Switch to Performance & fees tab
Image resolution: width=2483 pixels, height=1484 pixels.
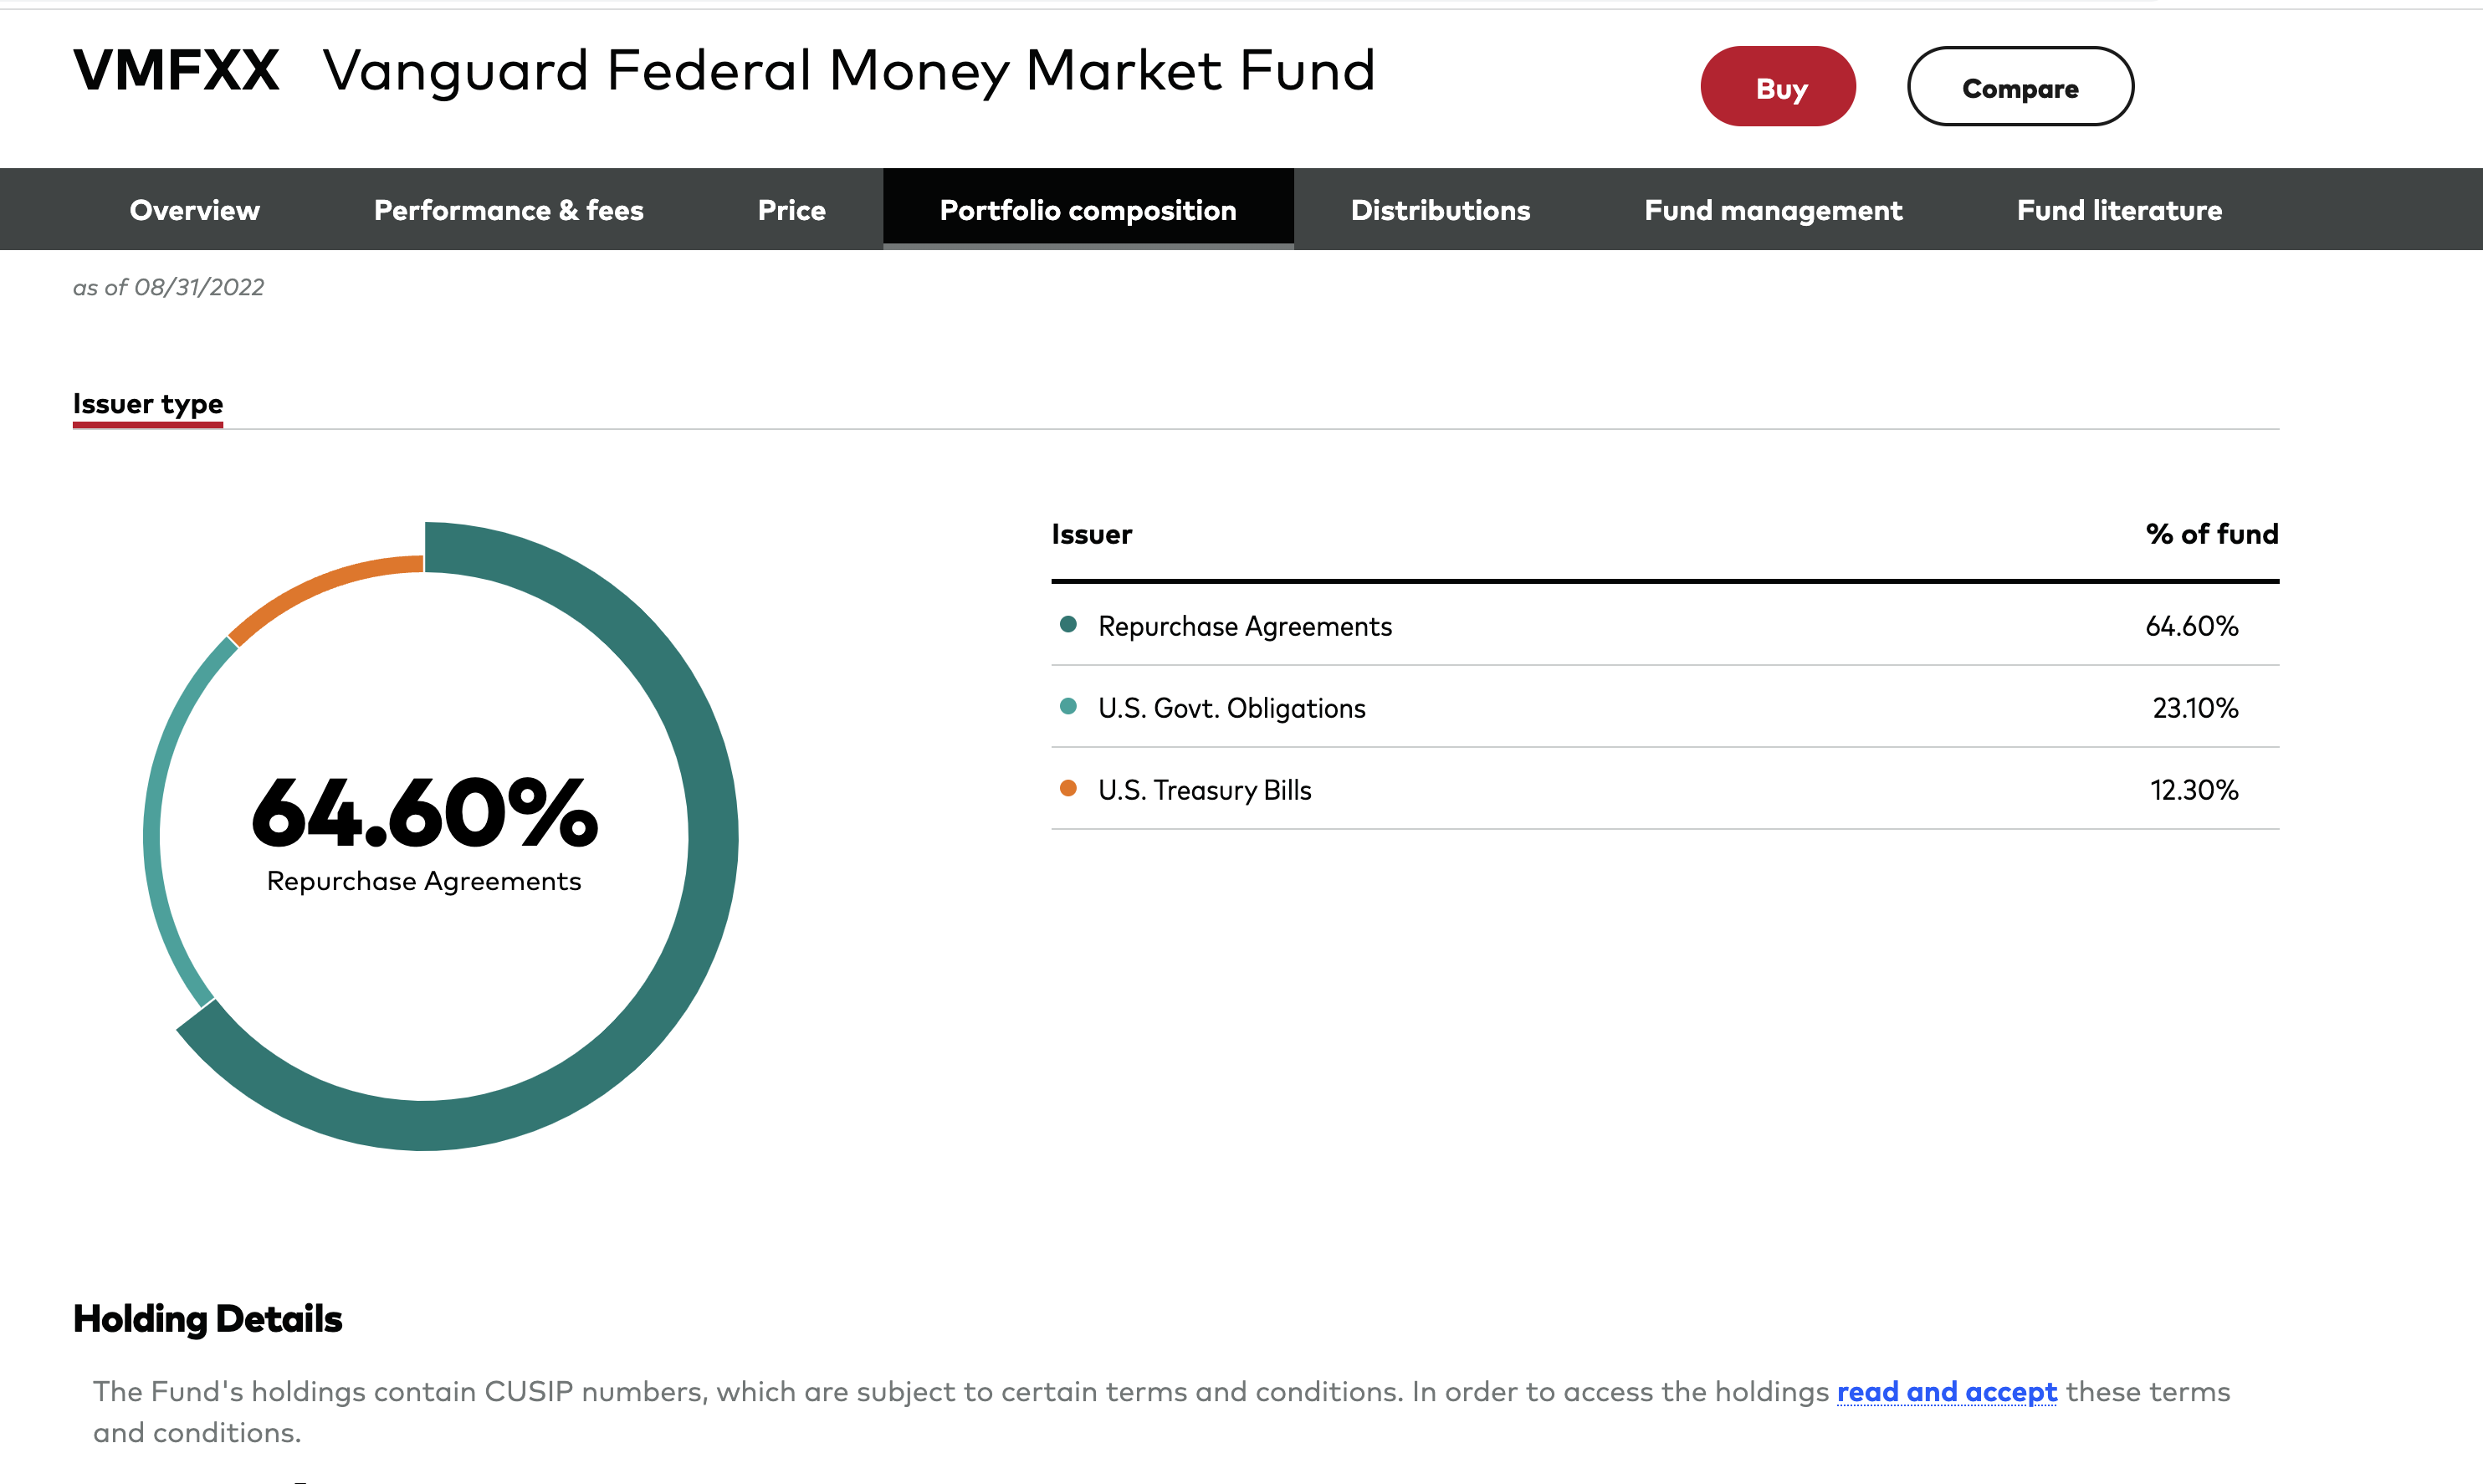coord(508,210)
